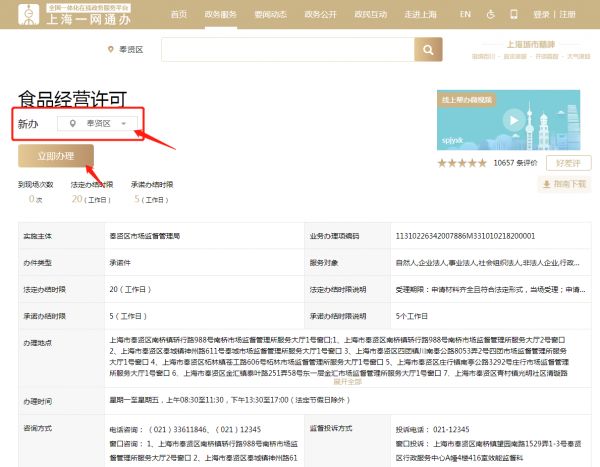Select 要闻动态 in the top navigation
The height and width of the screenshot is (467, 600).
(271, 15)
